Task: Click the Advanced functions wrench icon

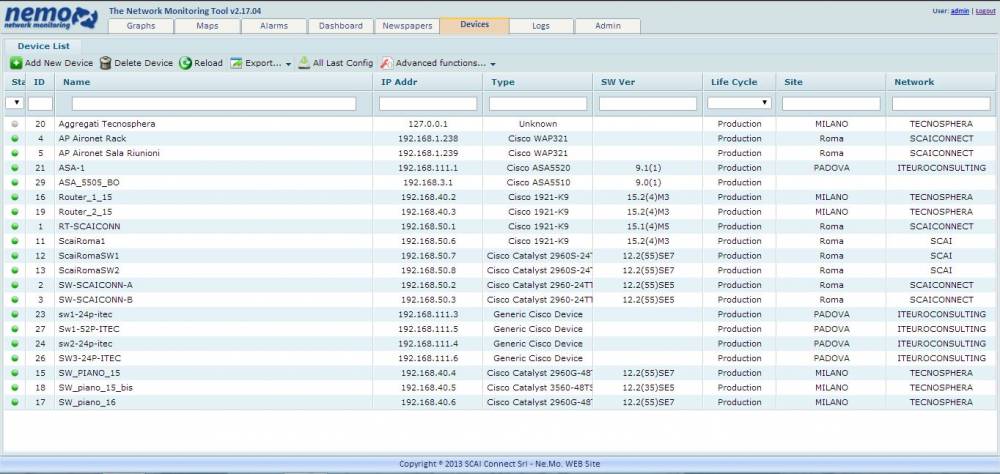Action: click(x=386, y=63)
